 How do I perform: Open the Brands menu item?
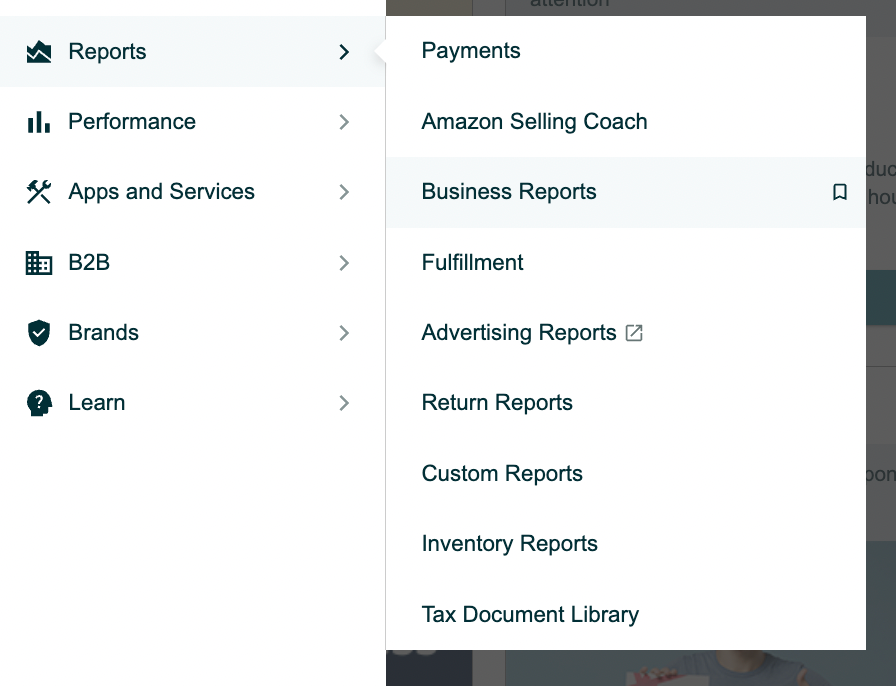(193, 333)
